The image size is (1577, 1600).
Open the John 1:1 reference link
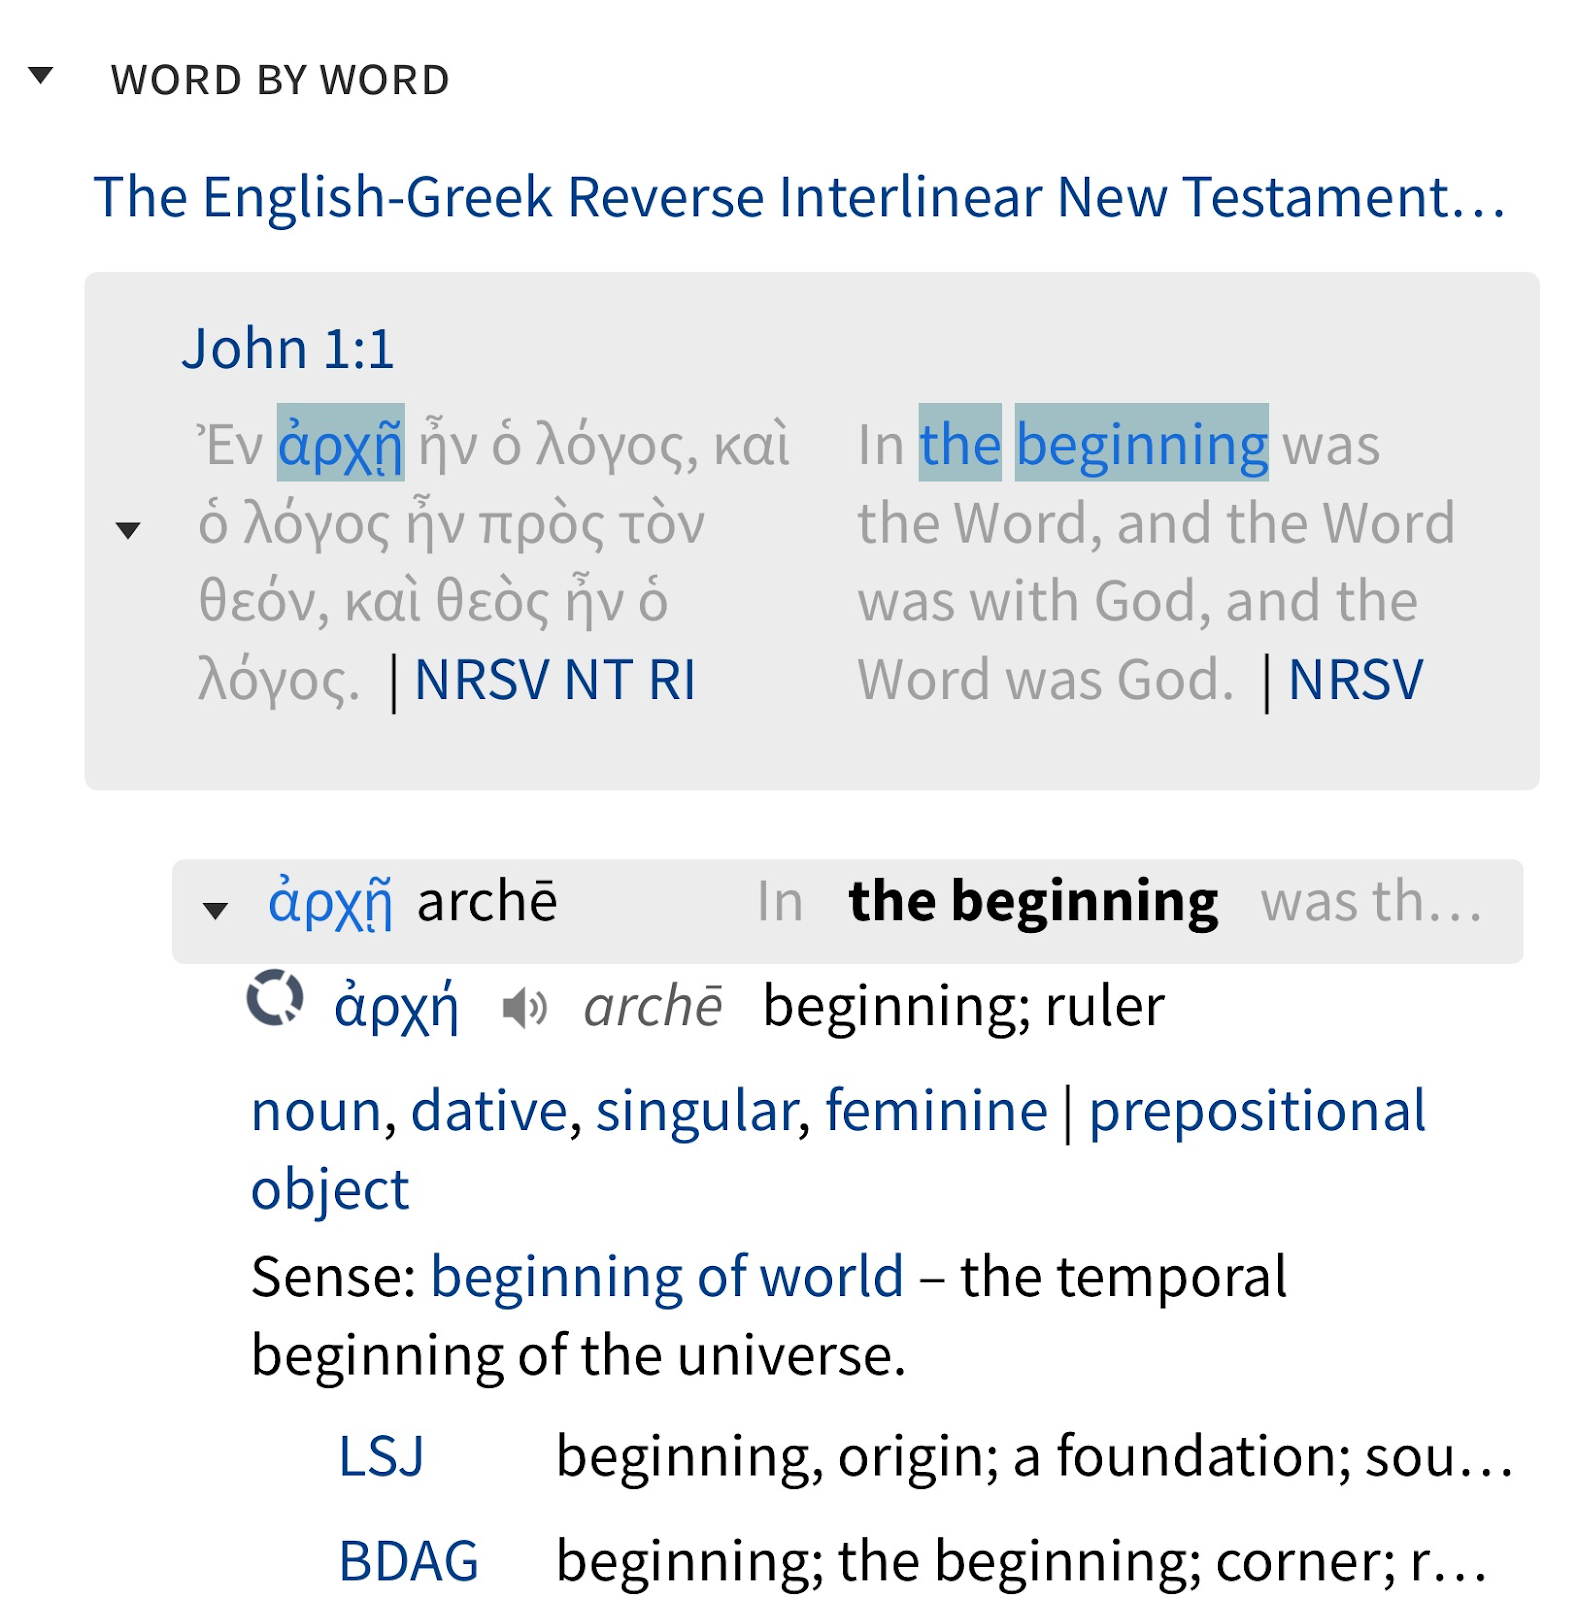click(288, 349)
